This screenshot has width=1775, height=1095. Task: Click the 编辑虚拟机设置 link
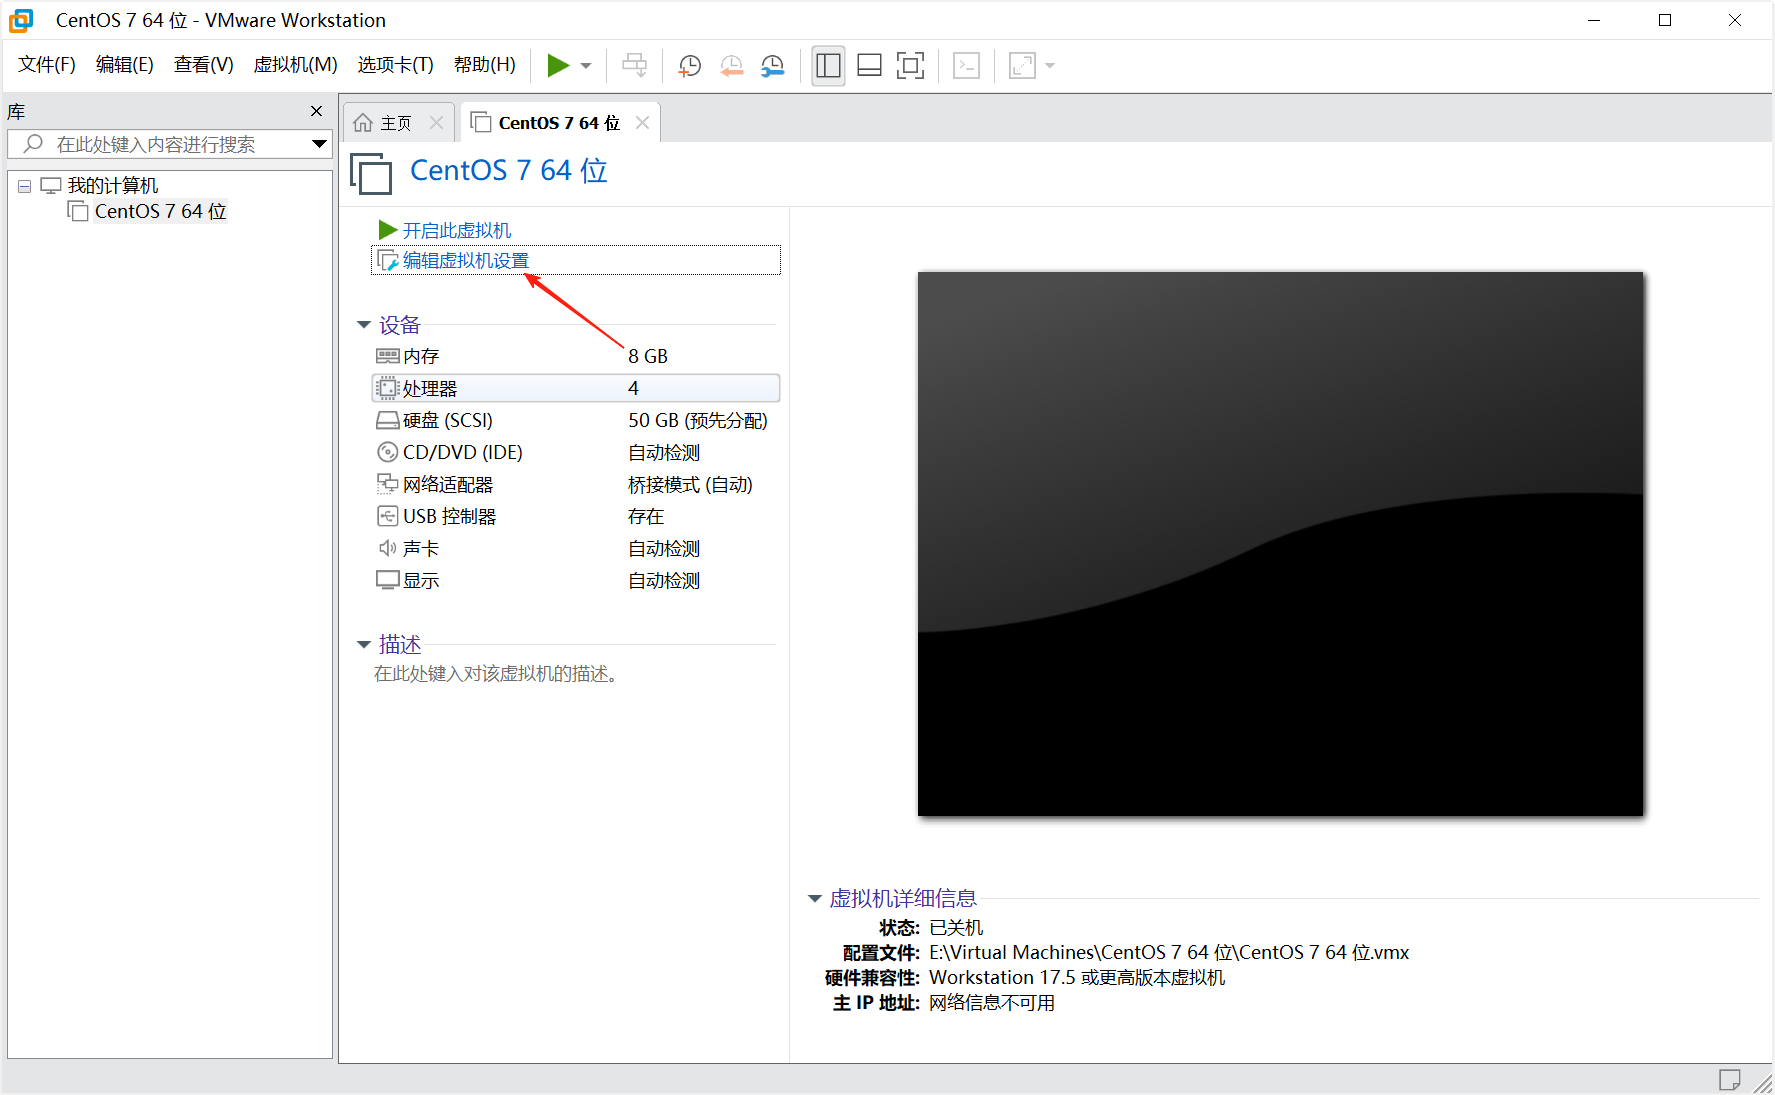coord(465,261)
